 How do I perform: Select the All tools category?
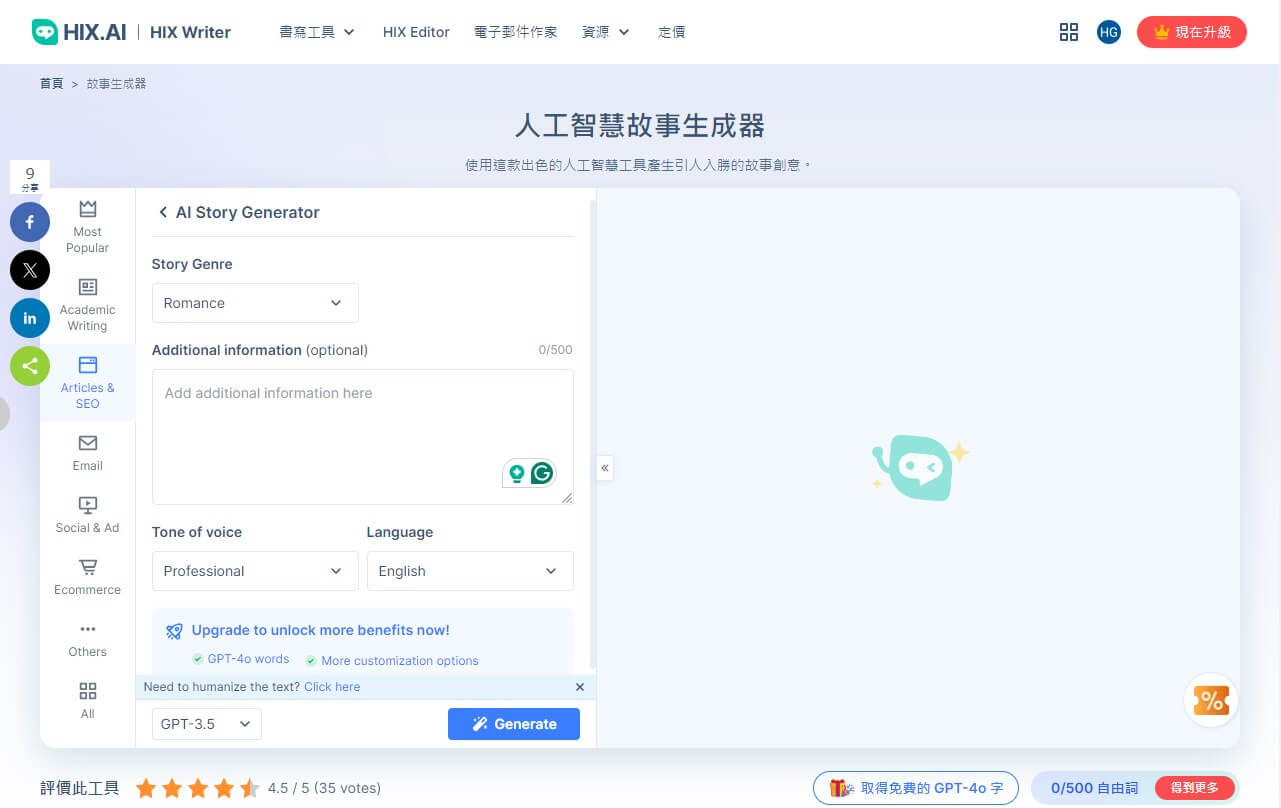click(88, 700)
